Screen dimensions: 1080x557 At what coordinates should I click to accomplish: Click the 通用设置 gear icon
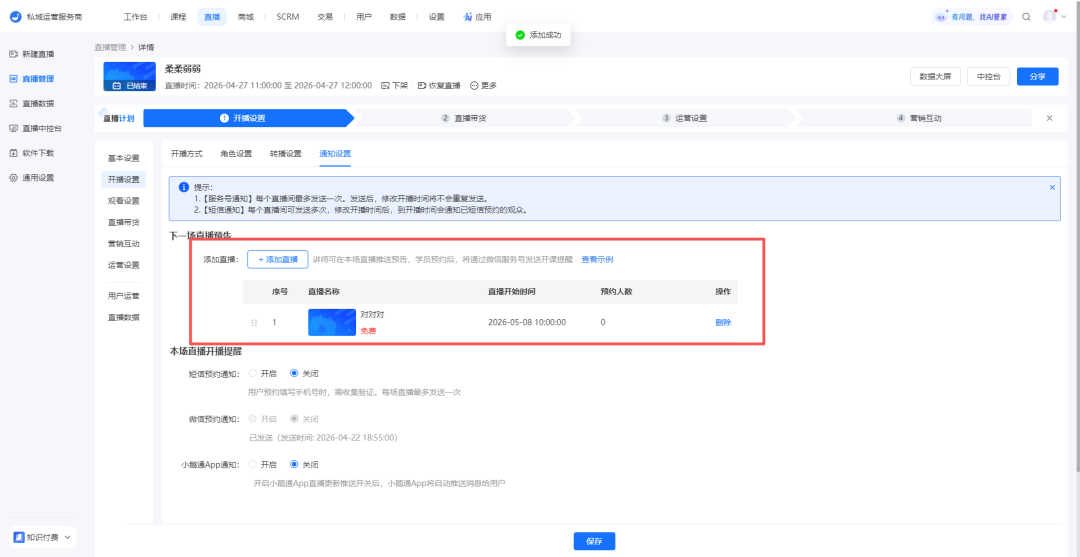[13, 178]
